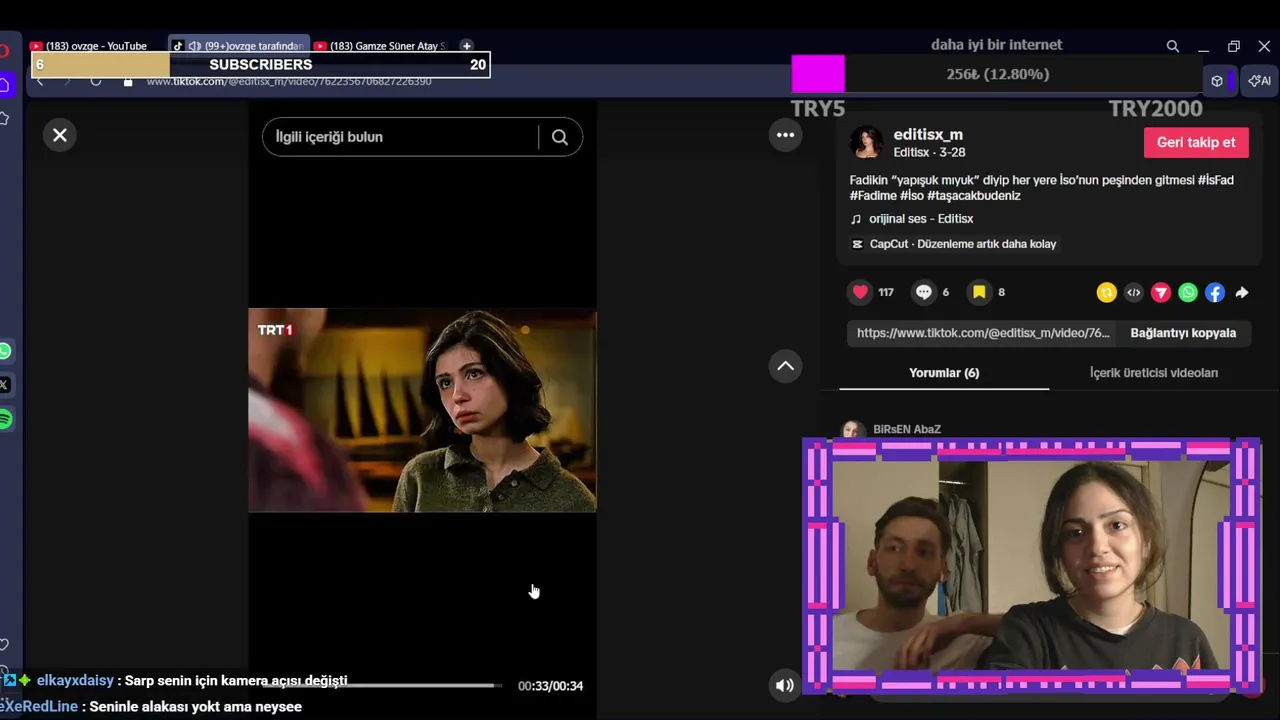
Task: Click the '117' like count
Action: click(x=886, y=292)
